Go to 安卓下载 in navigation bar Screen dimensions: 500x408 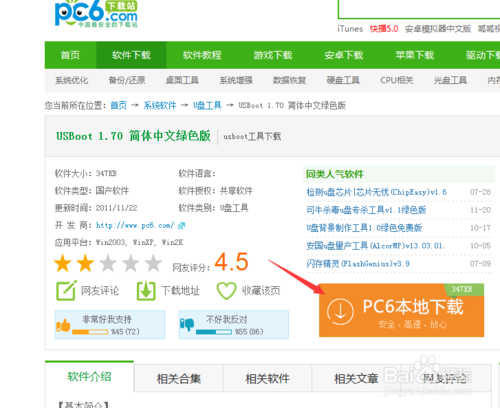tap(344, 55)
